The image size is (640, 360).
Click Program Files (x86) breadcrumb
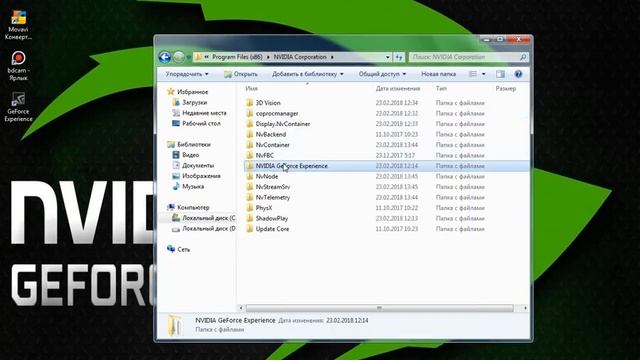[x=238, y=57]
